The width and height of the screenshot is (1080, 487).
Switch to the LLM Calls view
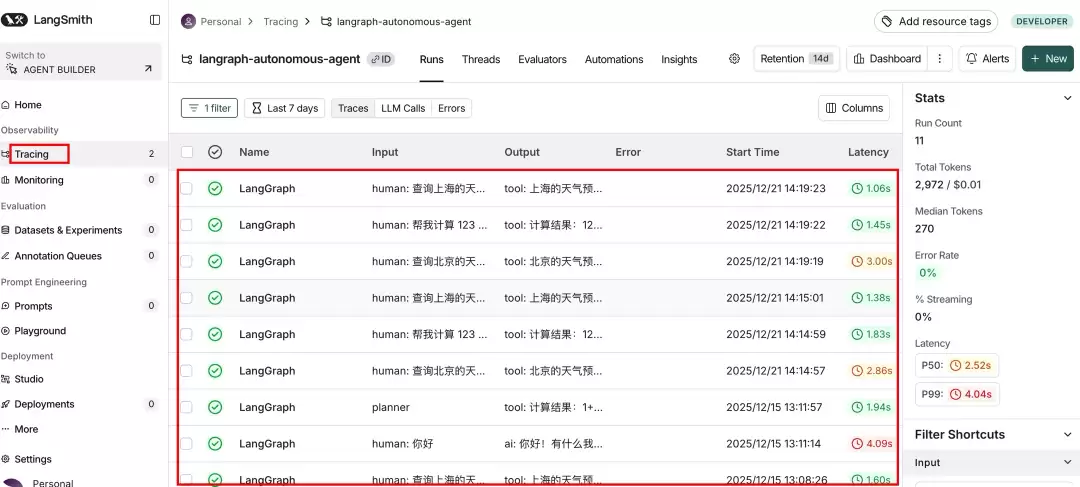coord(403,108)
